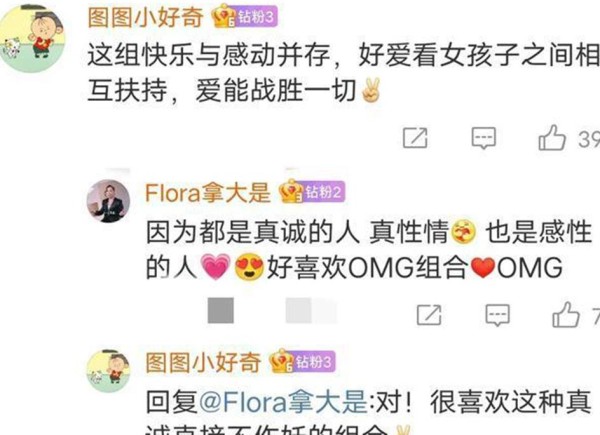Tap the 钻粉3 badge in the bottom reply

[x=303, y=362]
